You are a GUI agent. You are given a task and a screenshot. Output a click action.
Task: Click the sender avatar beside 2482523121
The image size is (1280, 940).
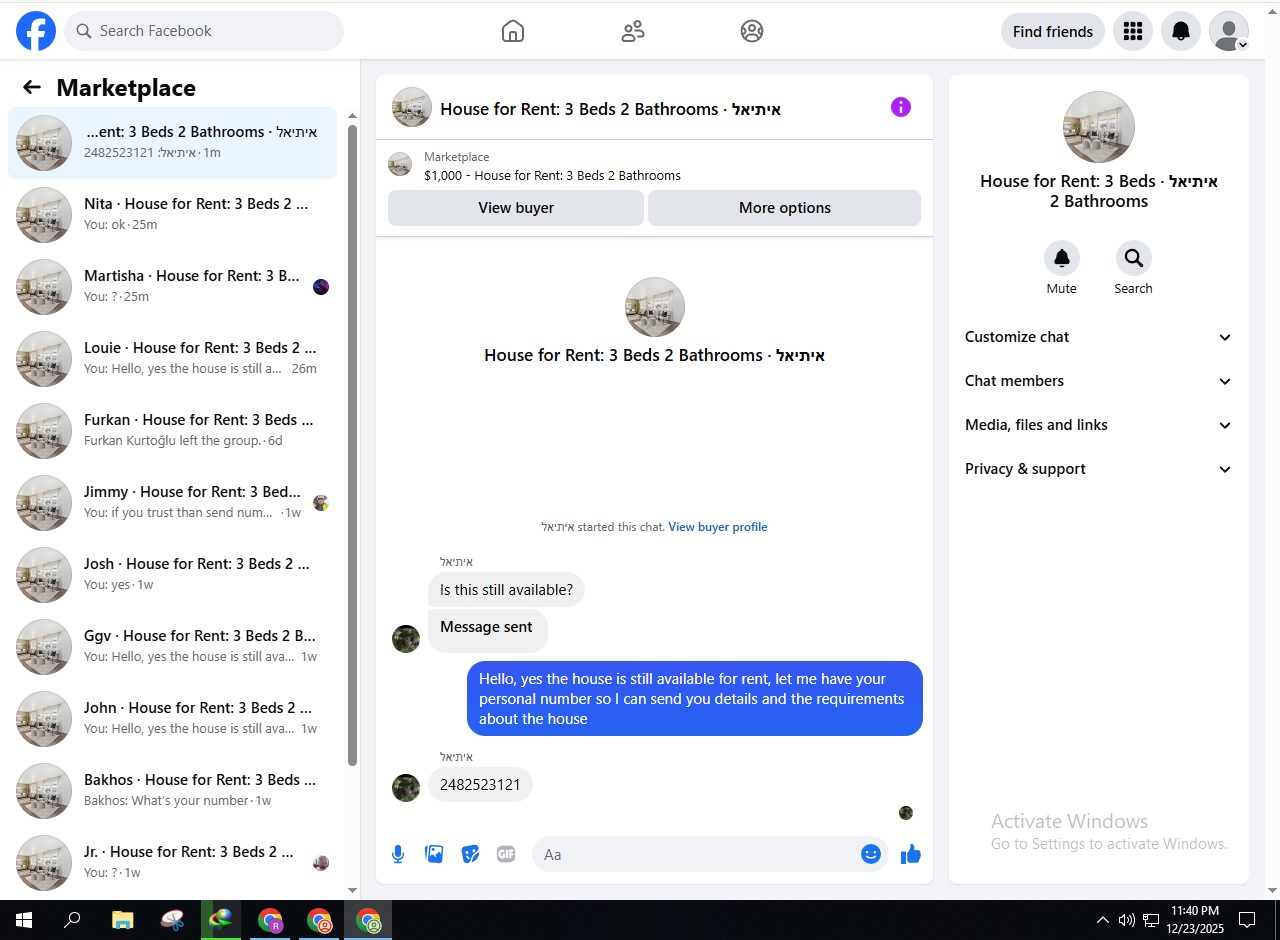(x=406, y=788)
